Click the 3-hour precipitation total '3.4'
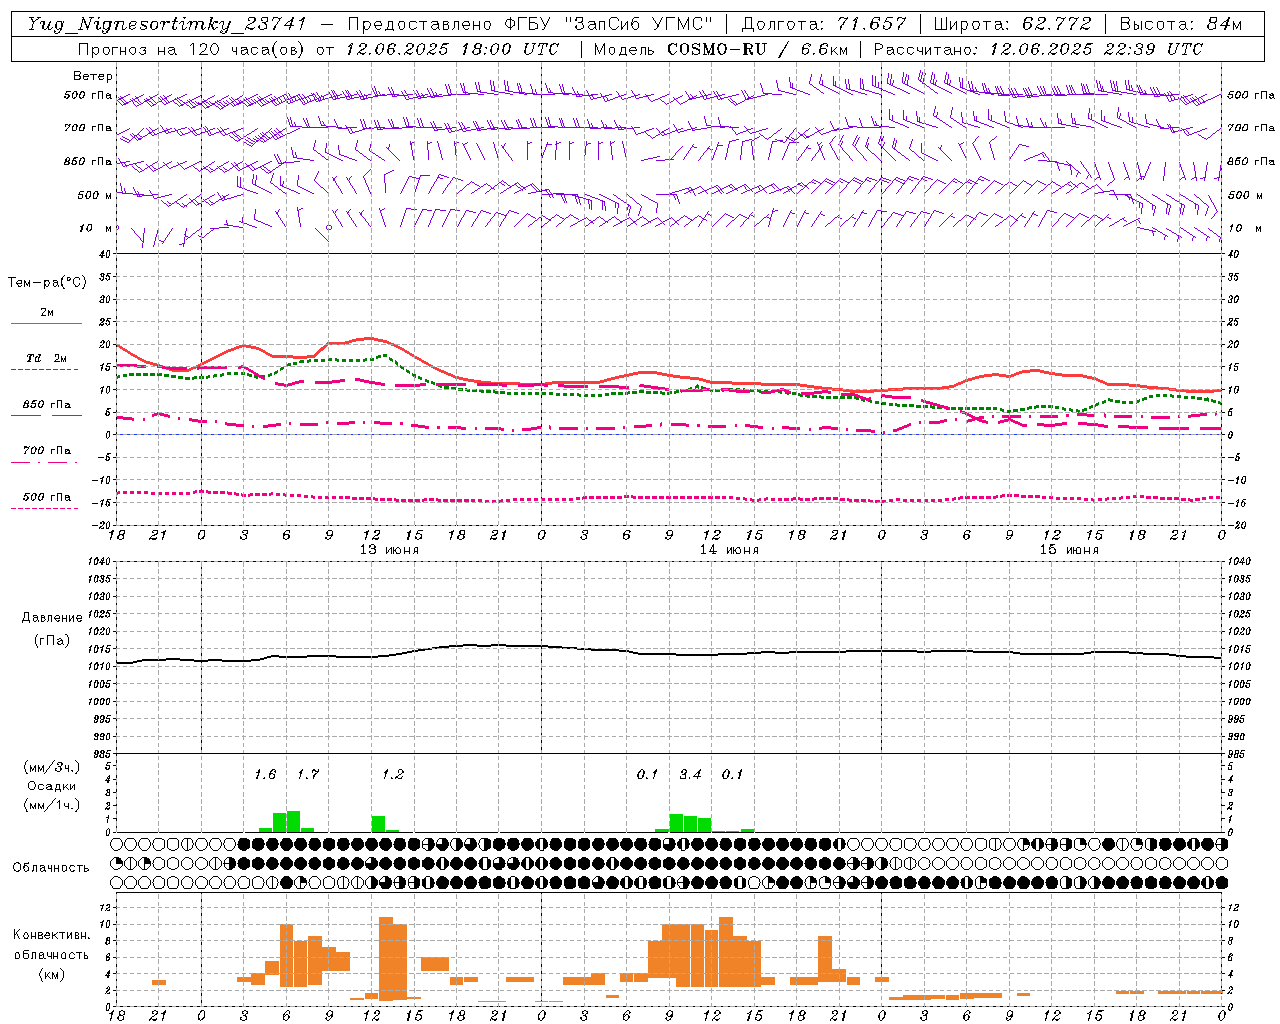 pos(690,774)
